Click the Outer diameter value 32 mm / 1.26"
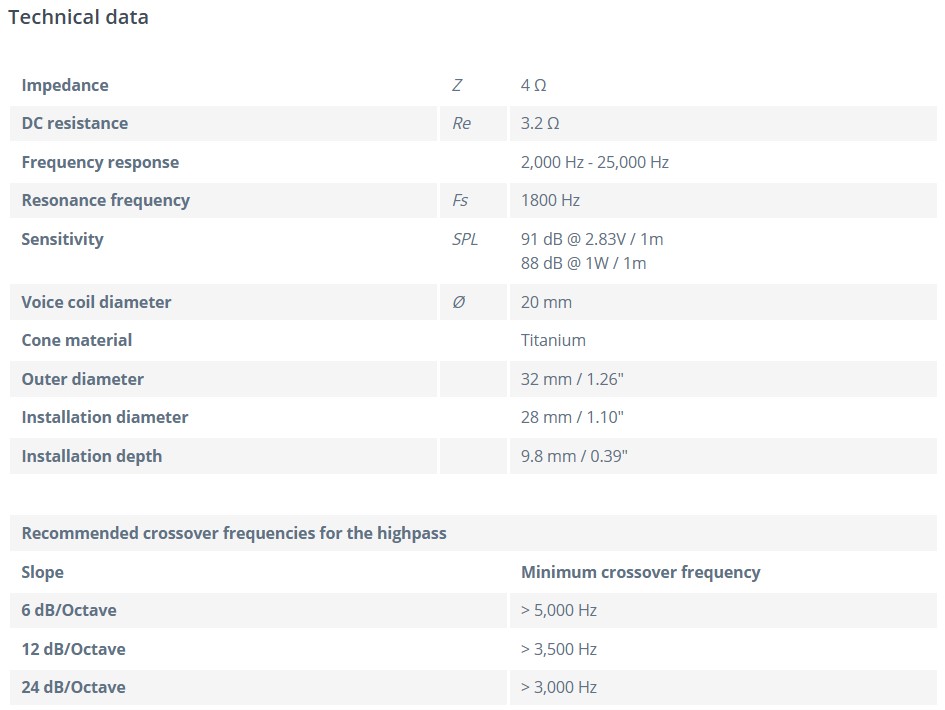945x710 pixels. click(x=573, y=379)
